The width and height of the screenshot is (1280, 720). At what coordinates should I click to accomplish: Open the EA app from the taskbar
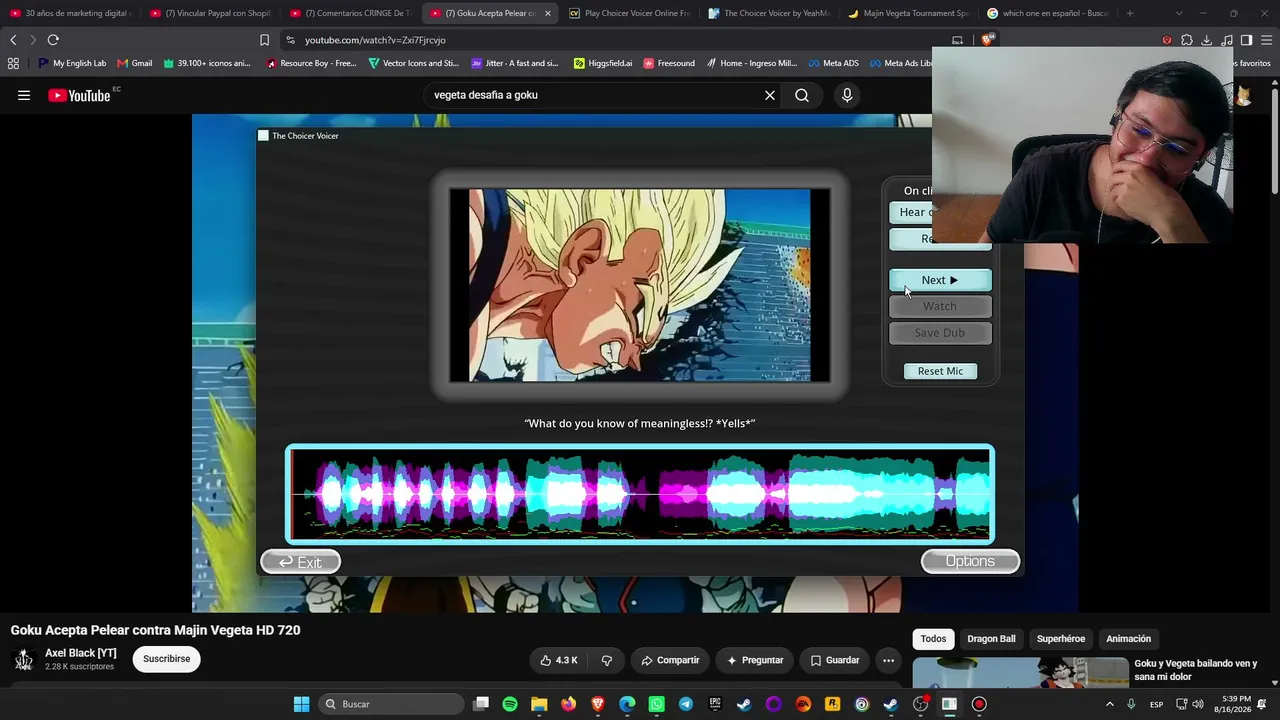pyautogui.click(x=803, y=704)
